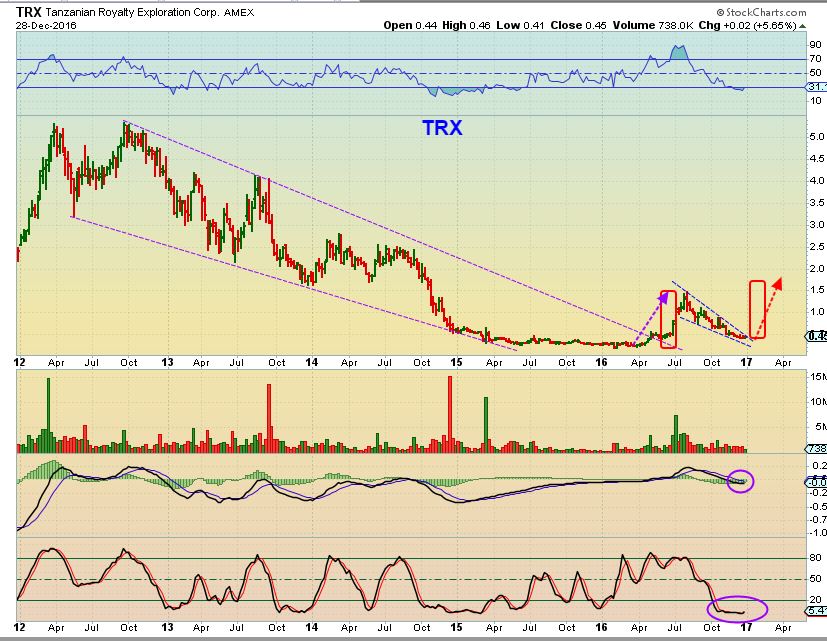Viewport: 827px width, 641px height.
Task: Click year 12 on bottom stochastic time axis
Action: pyautogui.click(x=20, y=627)
